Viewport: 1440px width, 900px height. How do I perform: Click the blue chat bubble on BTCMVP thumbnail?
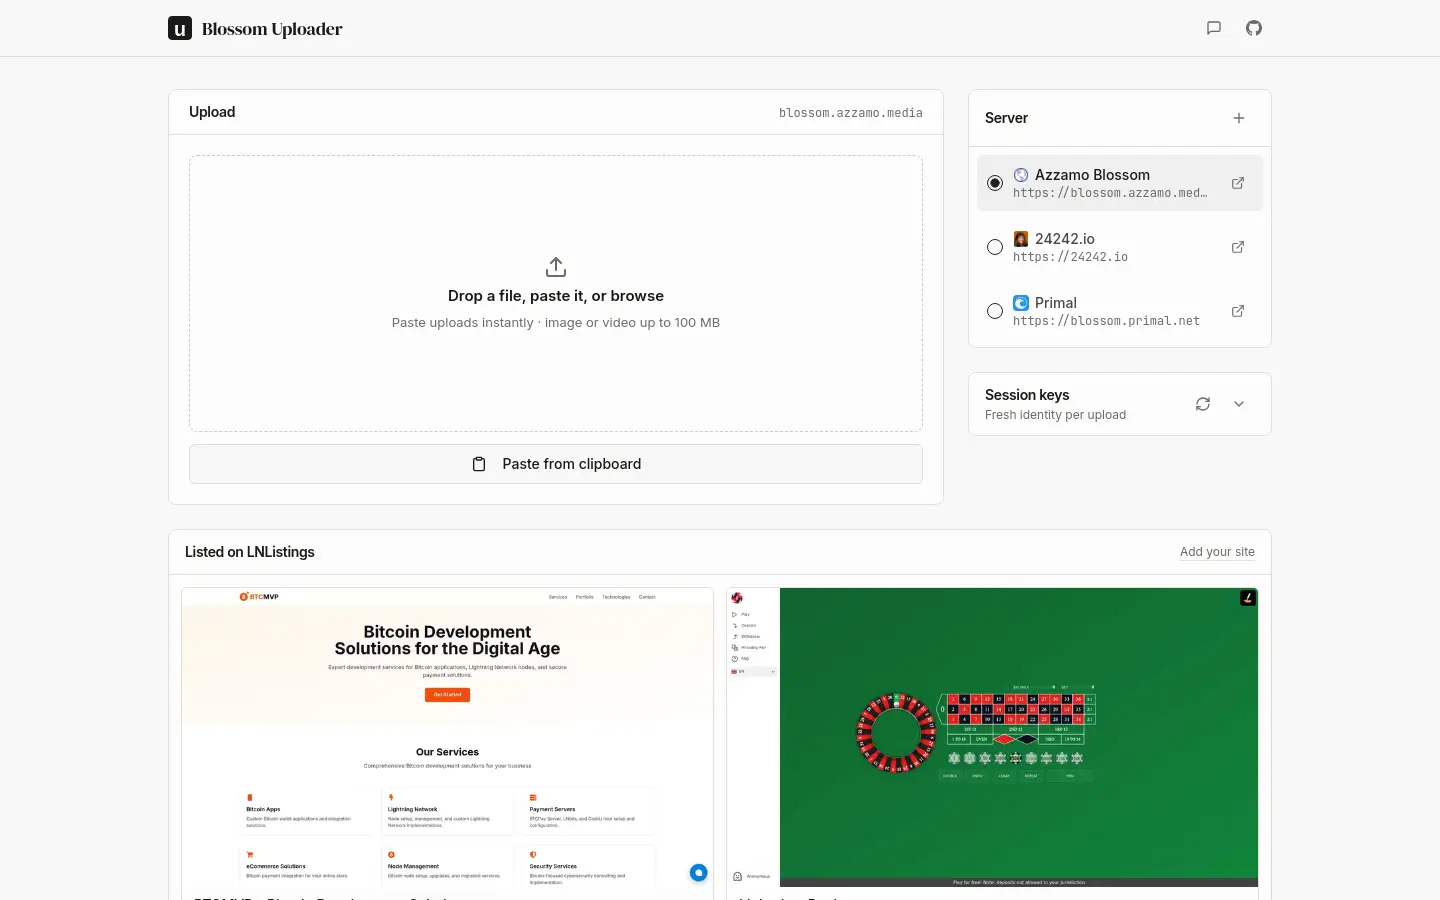tap(699, 872)
